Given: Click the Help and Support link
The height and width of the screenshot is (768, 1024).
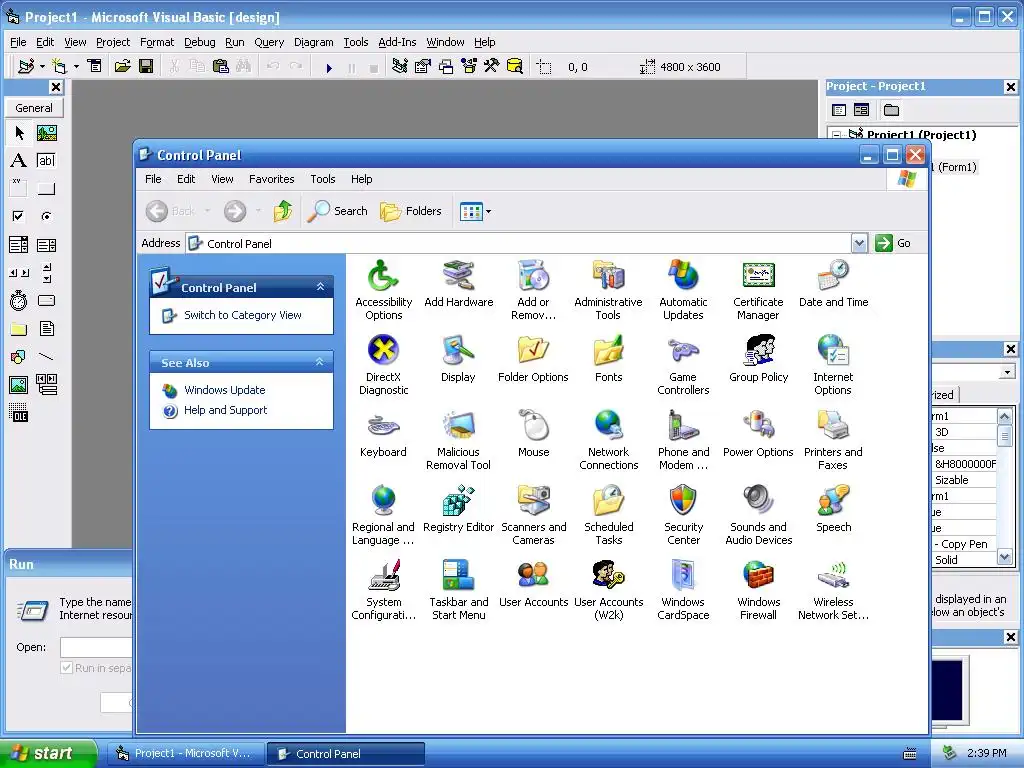Looking at the screenshot, I should point(225,410).
